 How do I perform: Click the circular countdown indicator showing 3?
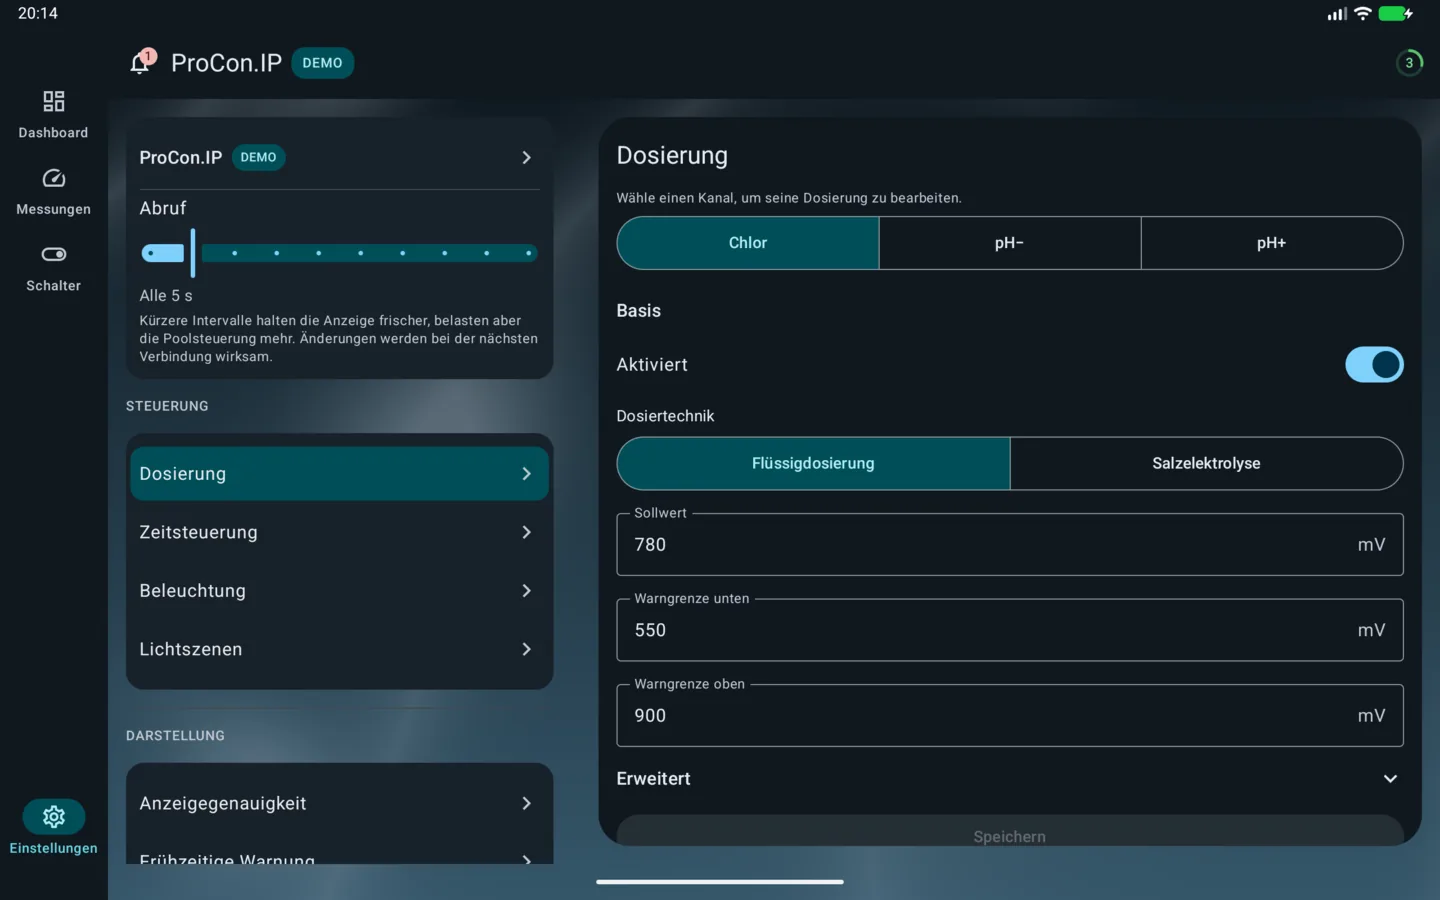point(1409,63)
